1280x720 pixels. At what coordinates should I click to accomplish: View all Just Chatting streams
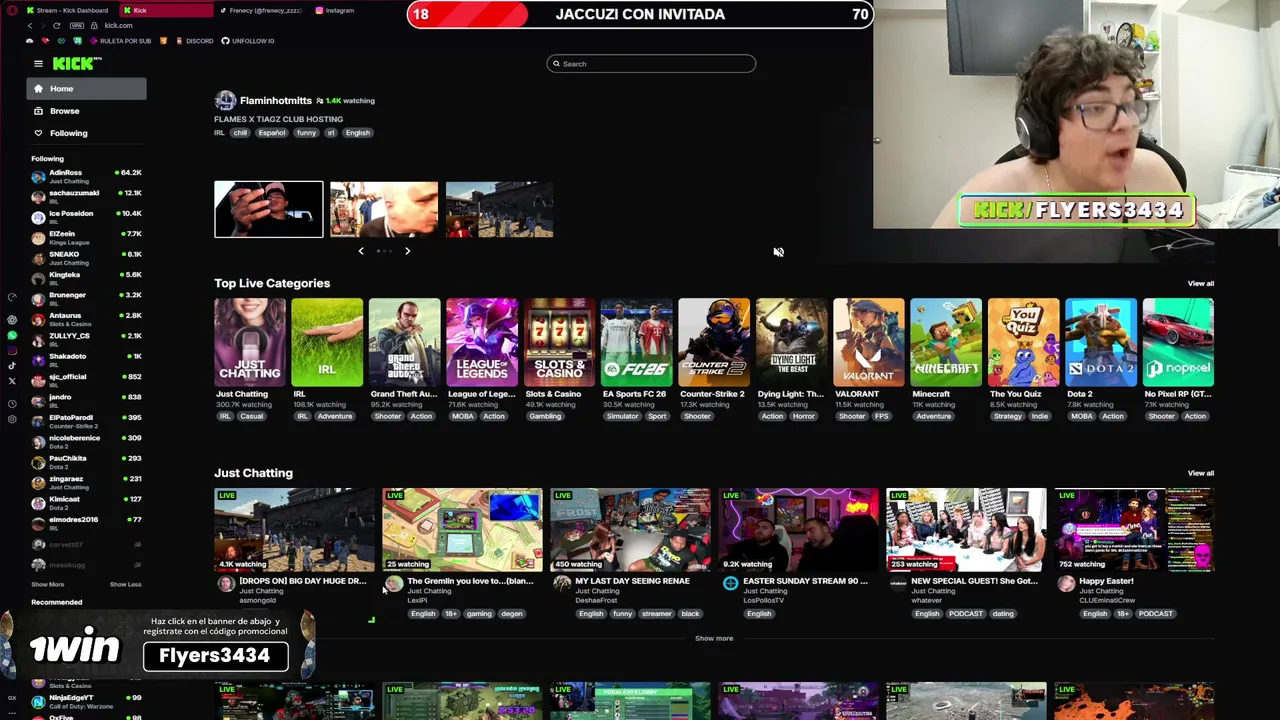pyautogui.click(x=1201, y=473)
